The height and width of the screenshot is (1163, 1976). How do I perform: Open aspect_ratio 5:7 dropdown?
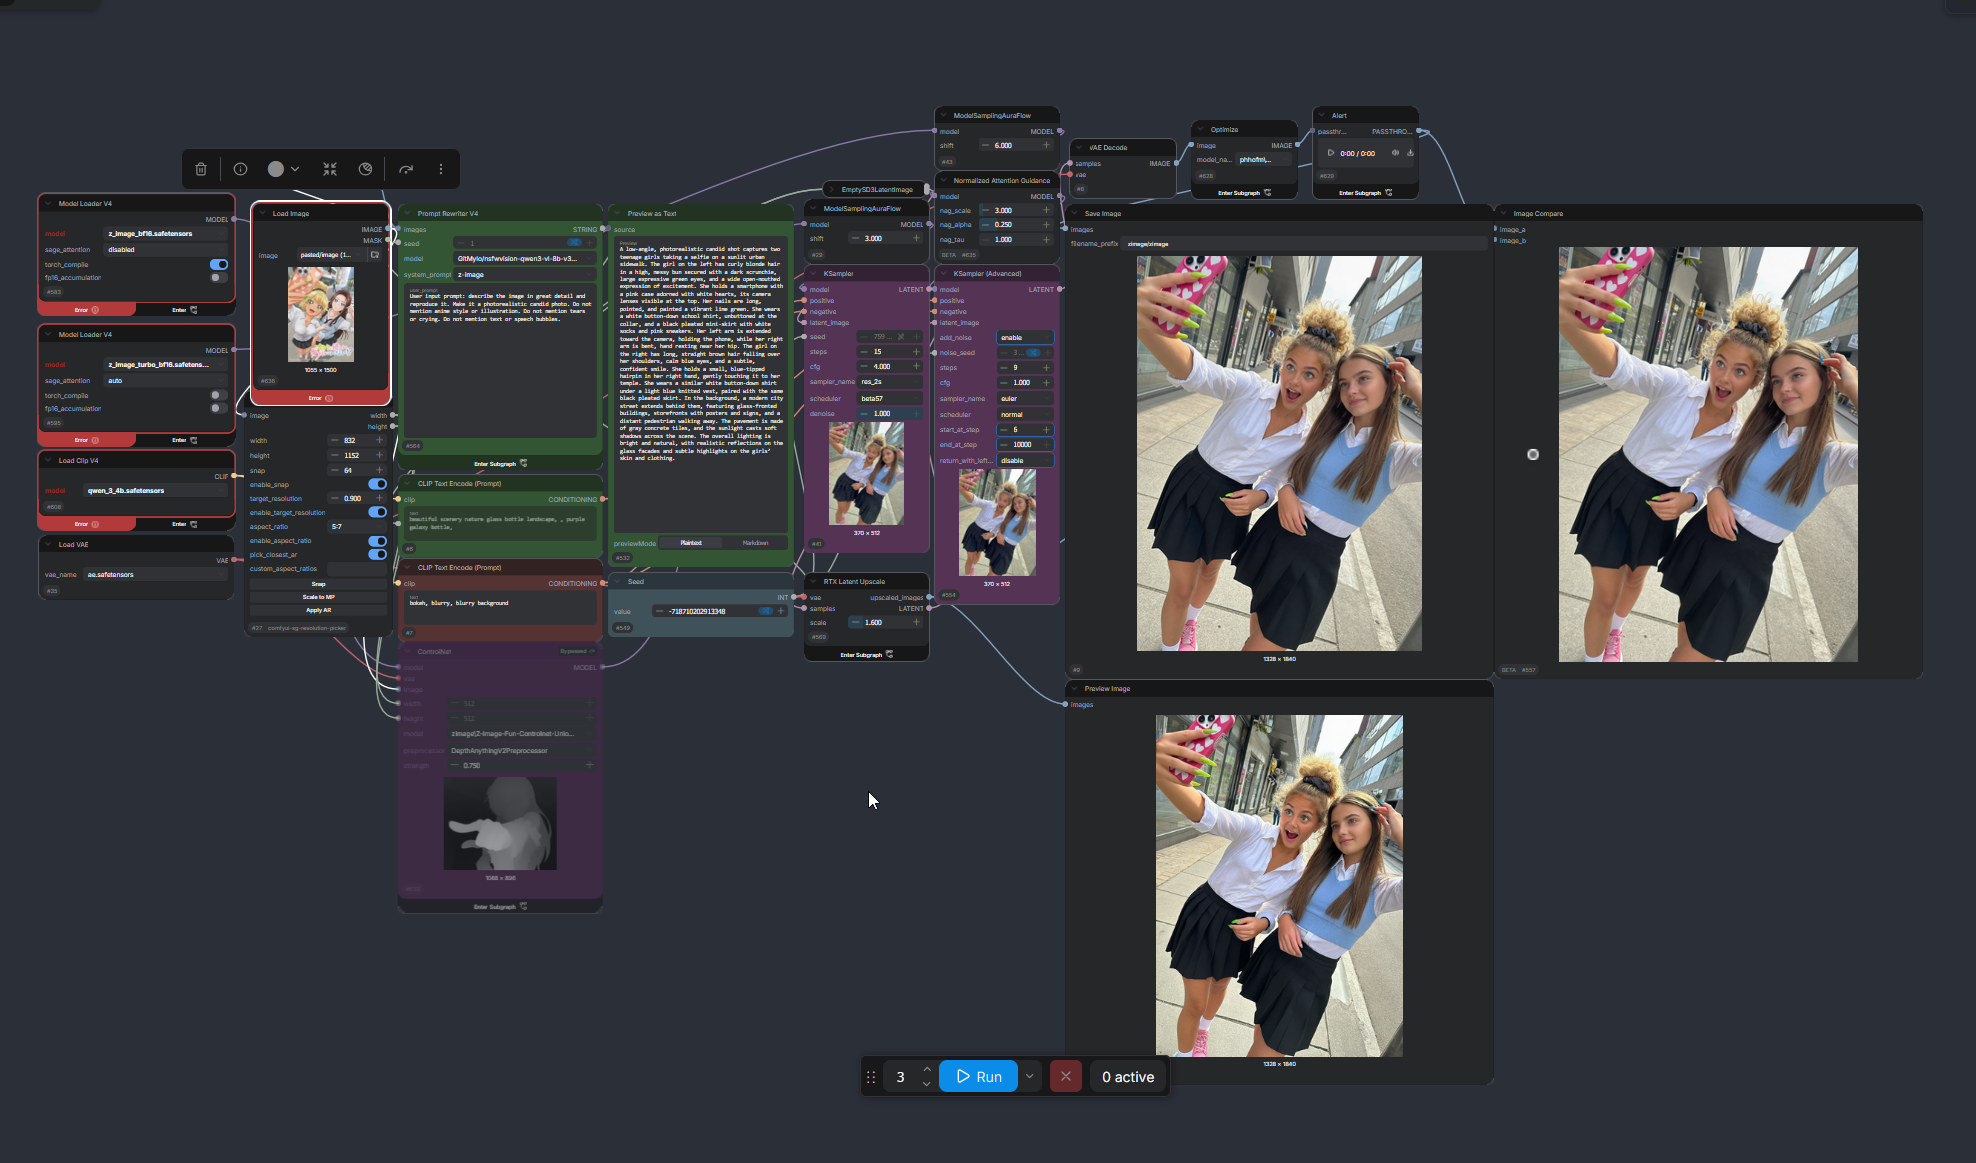356,526
